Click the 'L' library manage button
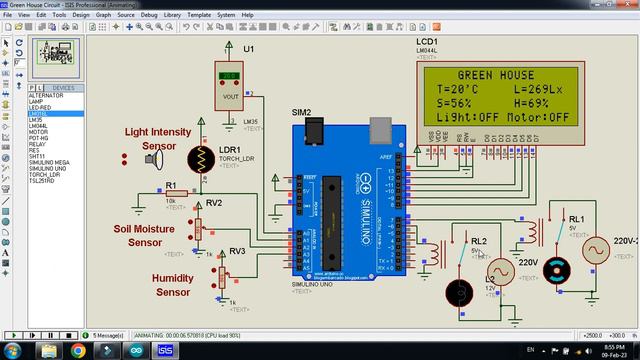 coord(40,88)
